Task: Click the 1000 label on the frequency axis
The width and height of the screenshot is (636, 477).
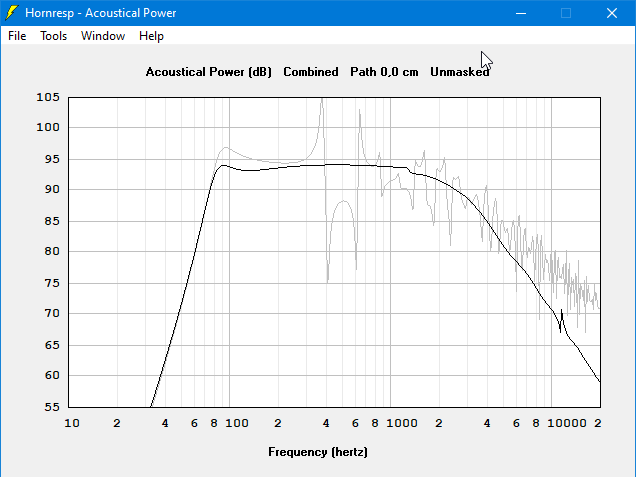Action: (x=402, y=423)
